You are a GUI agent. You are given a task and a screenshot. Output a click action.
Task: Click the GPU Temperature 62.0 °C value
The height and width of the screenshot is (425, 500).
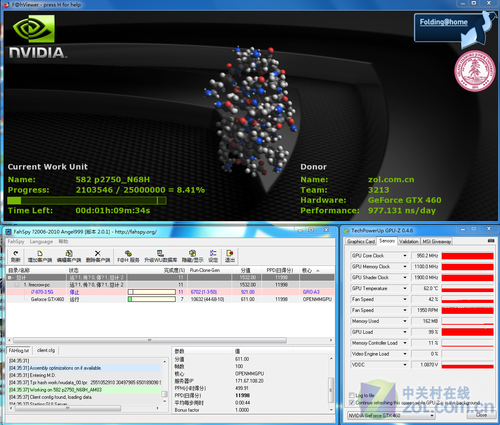pyautogui.click(x=426, y=288)
